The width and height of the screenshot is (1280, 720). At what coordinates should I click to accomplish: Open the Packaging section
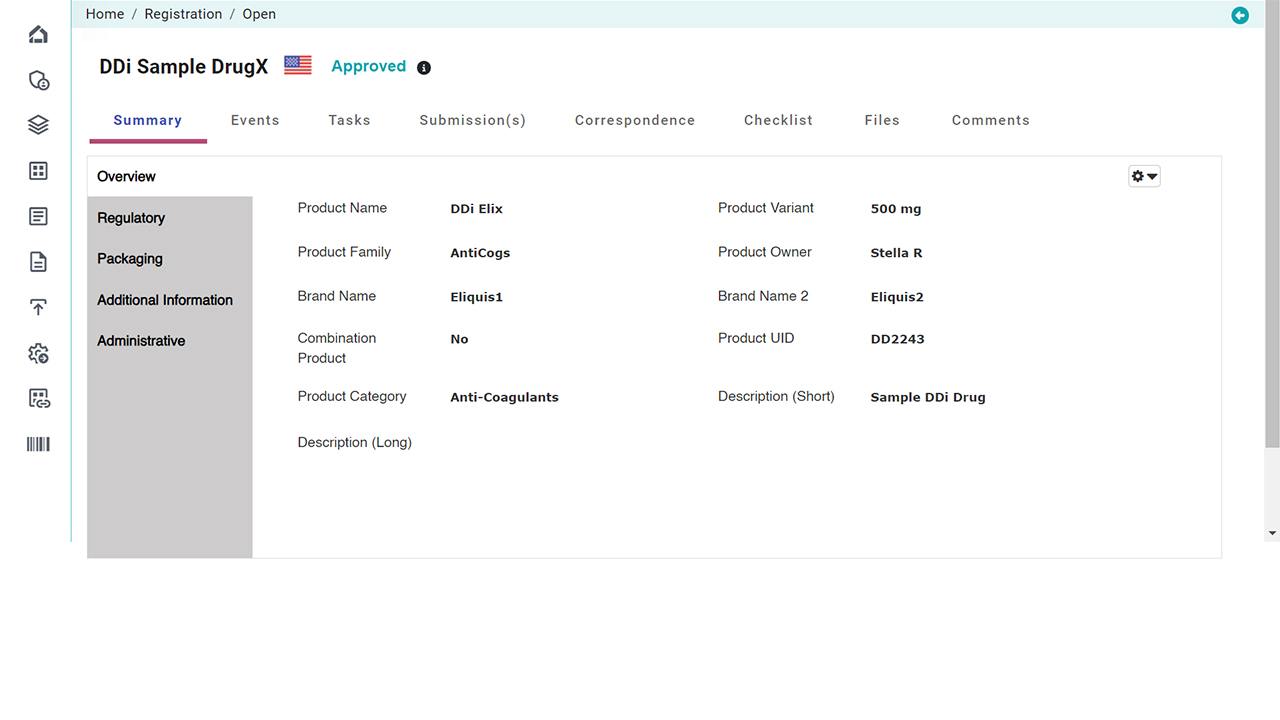pos(130,259)
